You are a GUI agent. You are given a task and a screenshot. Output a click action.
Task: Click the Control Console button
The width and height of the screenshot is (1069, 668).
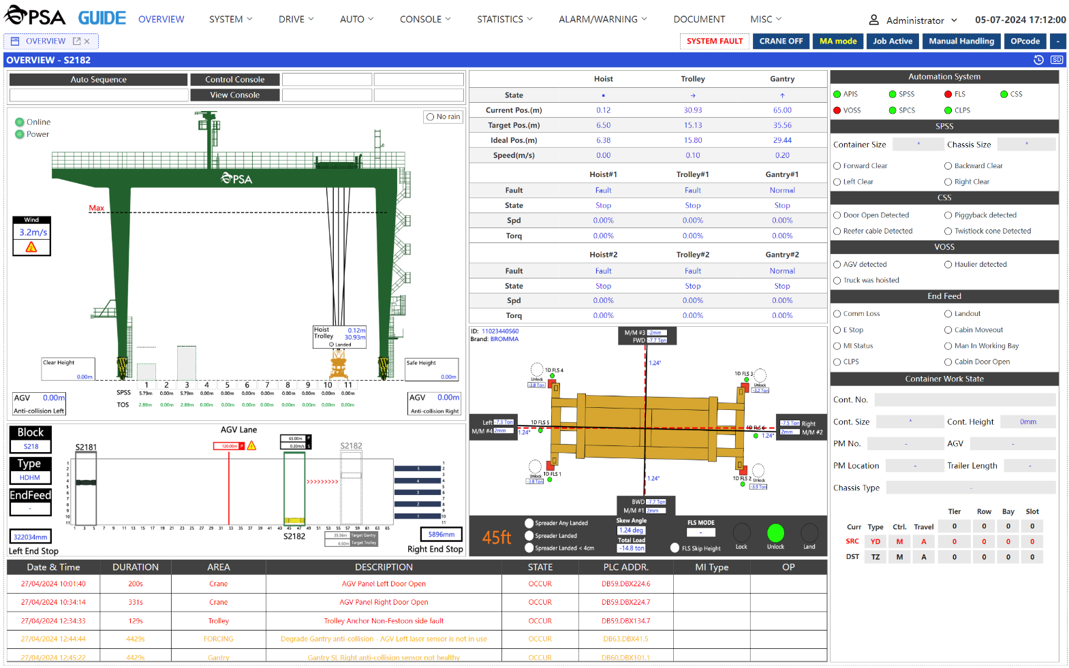(x=235, y=79)
